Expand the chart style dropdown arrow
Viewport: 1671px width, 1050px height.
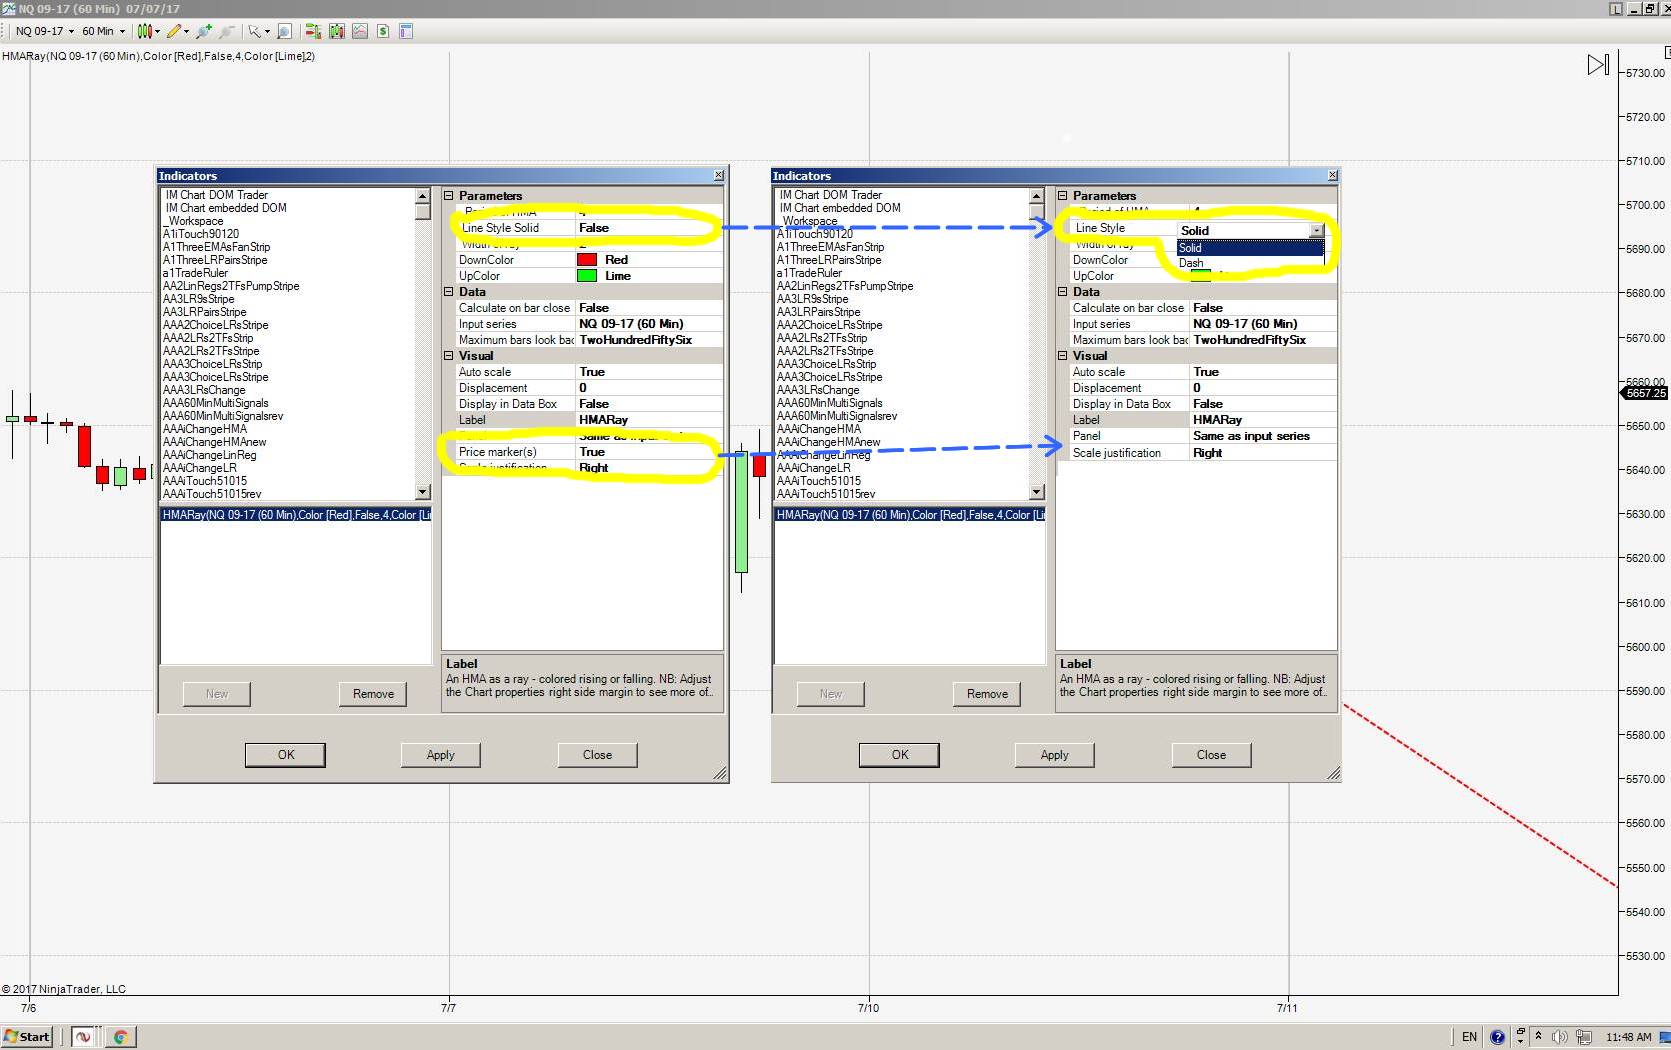158,31
